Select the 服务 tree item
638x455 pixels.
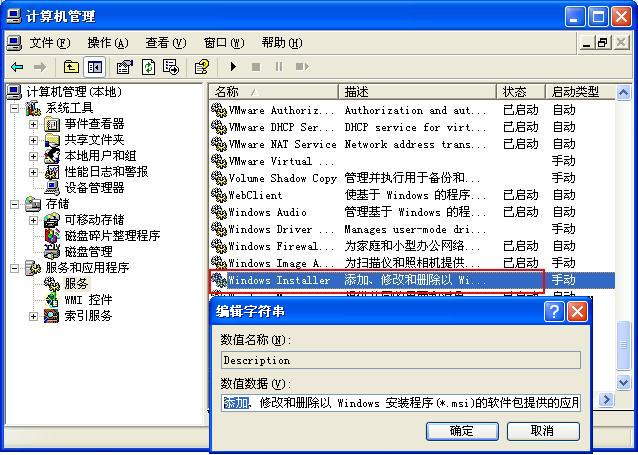coord(76,284)
